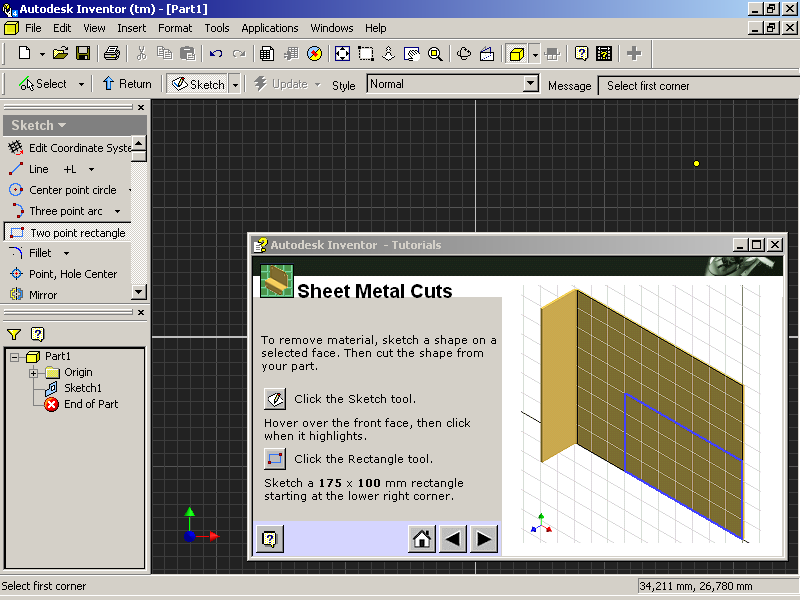Open the Insert menu
This screenshot has width=800, height=600.
pos(132,28)
